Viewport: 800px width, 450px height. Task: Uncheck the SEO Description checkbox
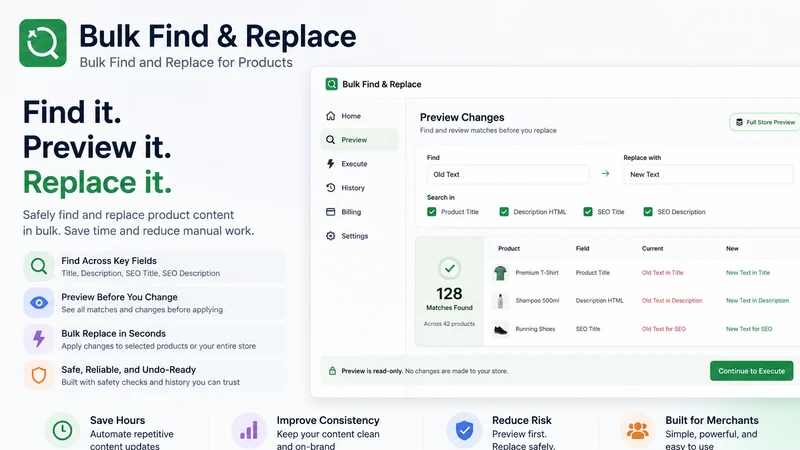(x=648, y=212)
